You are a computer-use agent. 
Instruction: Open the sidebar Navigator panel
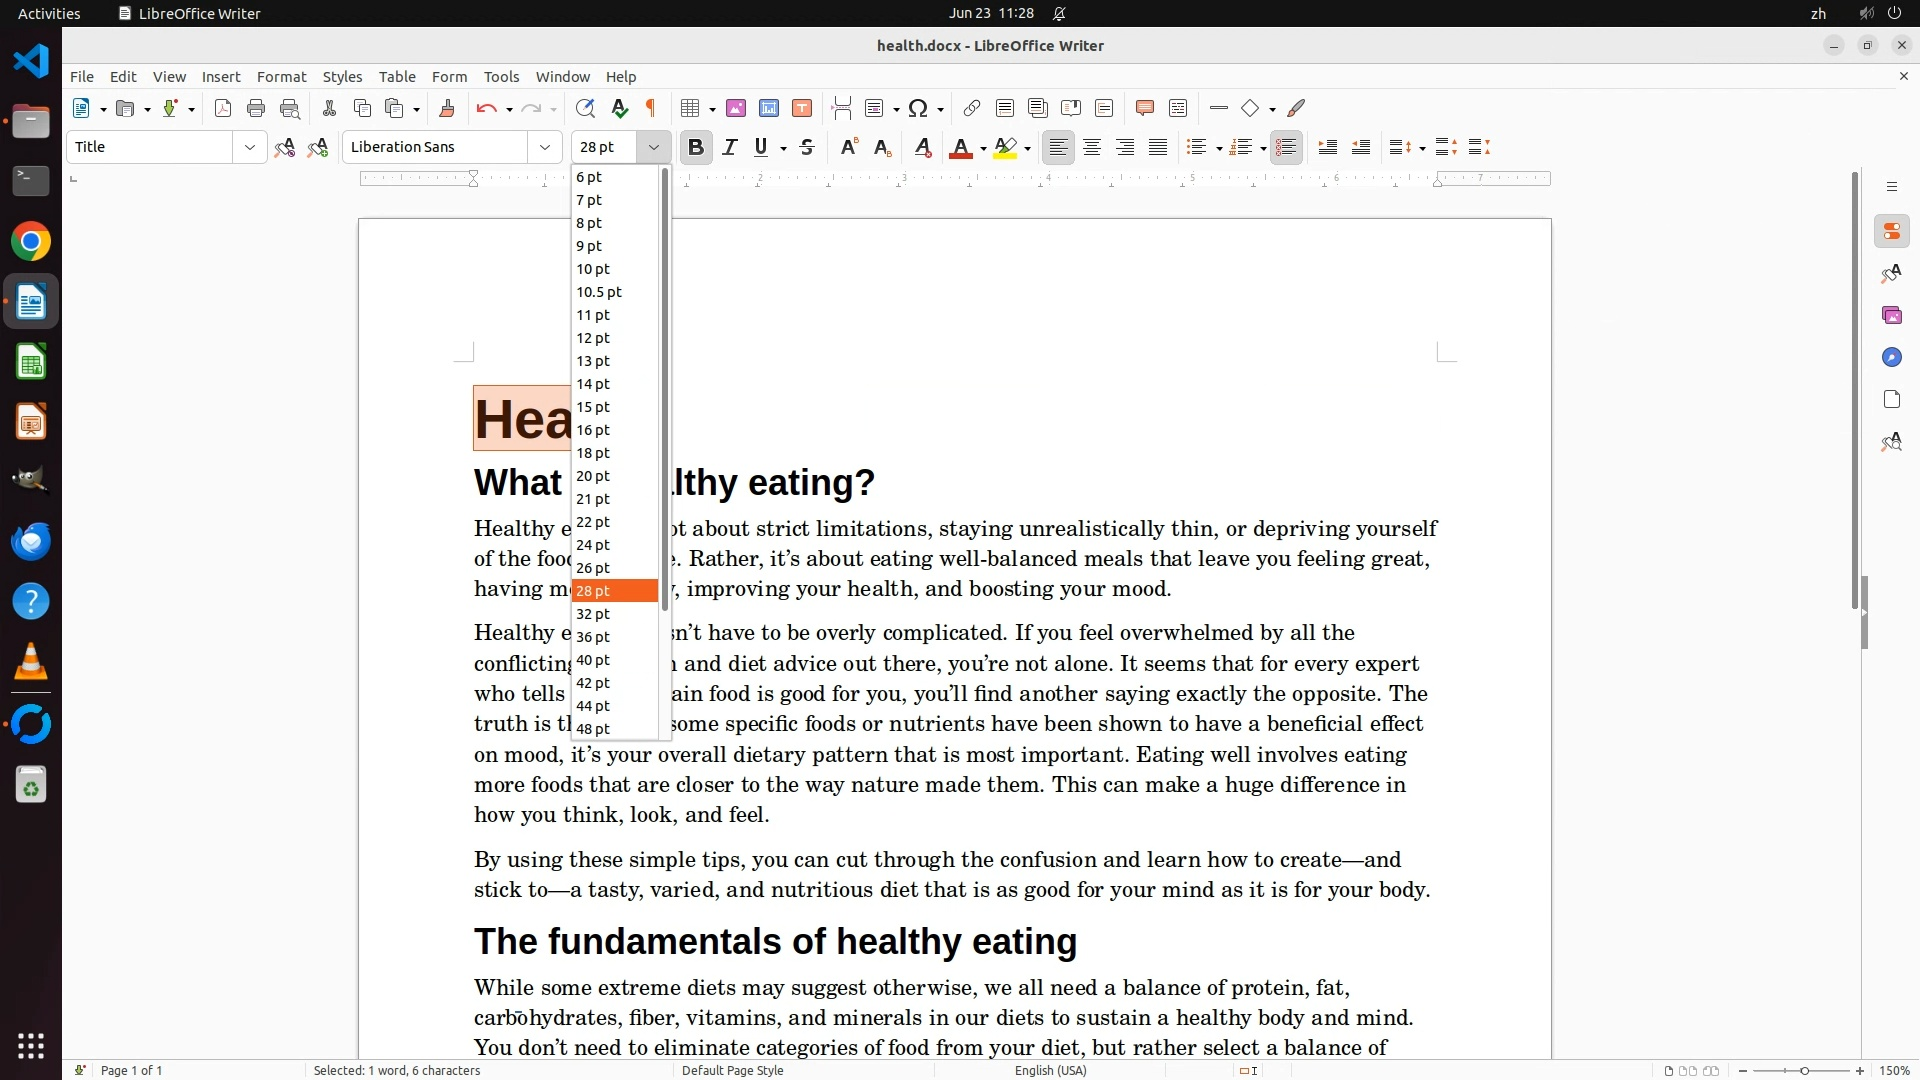(1891, 357)
